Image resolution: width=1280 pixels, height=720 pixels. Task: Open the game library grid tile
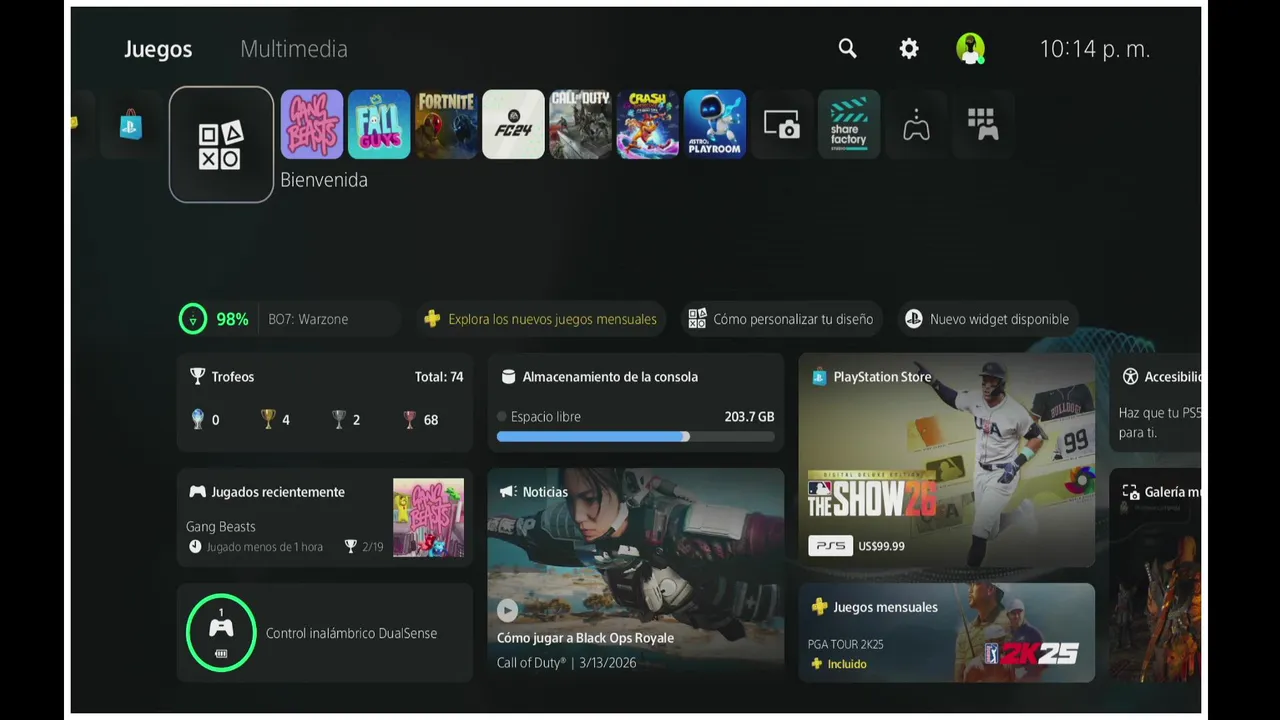(x=983, y=124)
